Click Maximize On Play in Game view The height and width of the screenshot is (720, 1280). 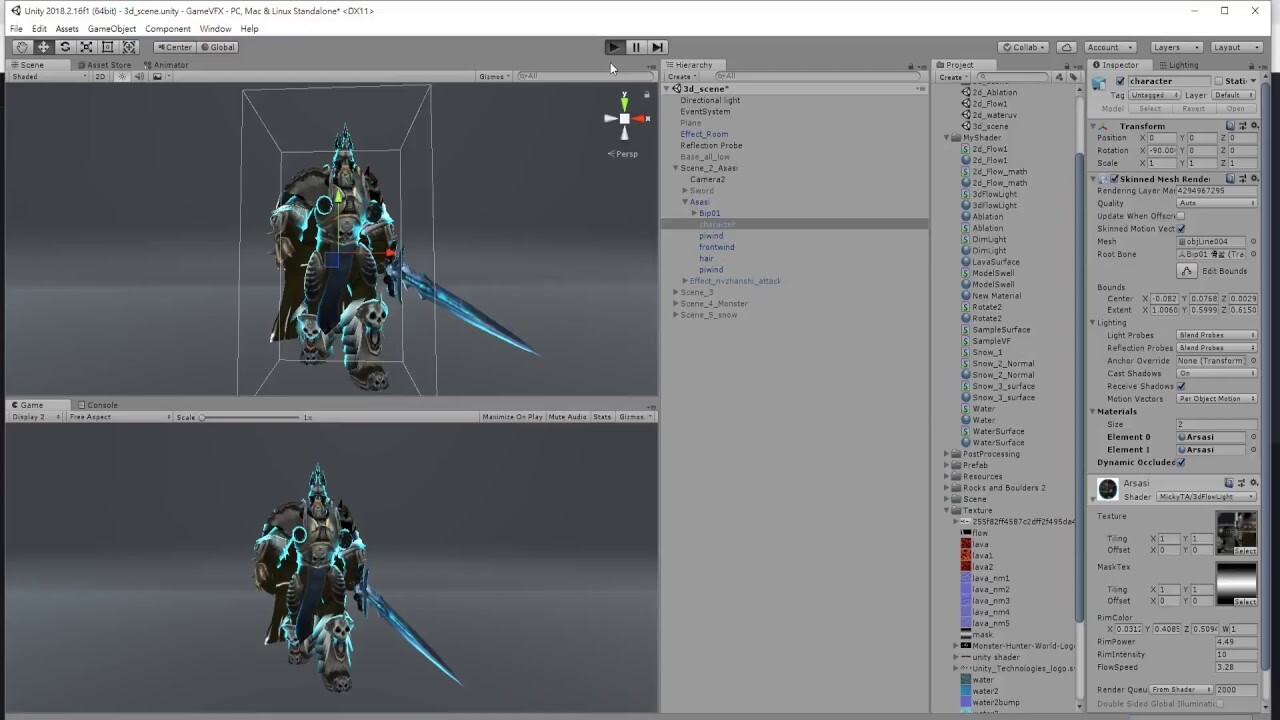pyautogui.click(x=512, y=417)
